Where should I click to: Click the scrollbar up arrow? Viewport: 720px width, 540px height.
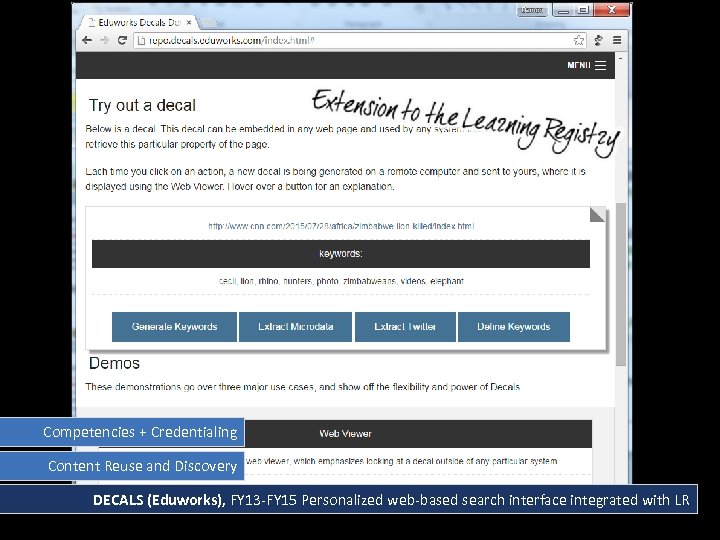tap(621, 59)
